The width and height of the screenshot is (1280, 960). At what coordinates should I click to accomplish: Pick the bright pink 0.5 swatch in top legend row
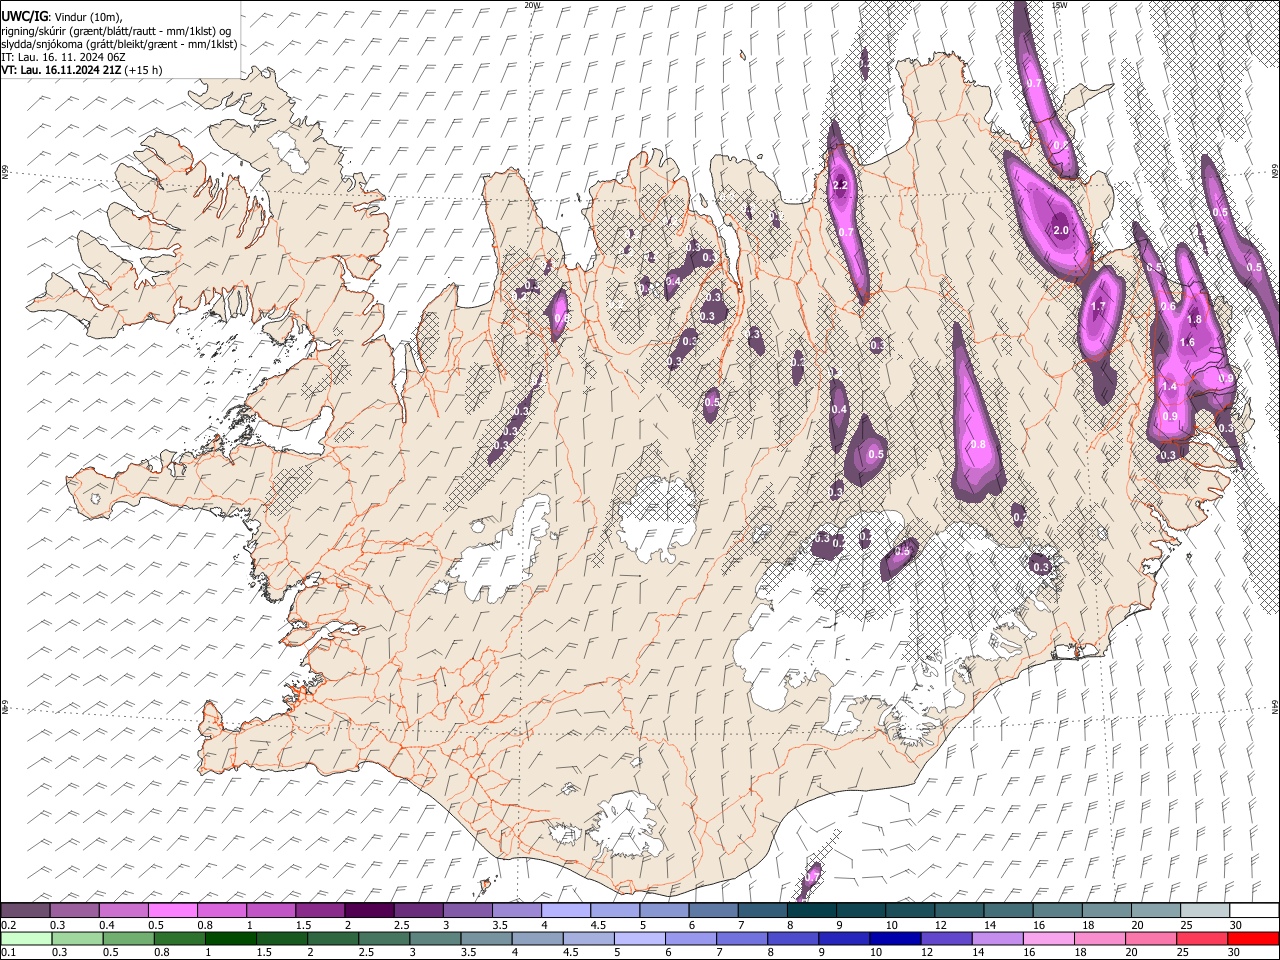[173, 910]
